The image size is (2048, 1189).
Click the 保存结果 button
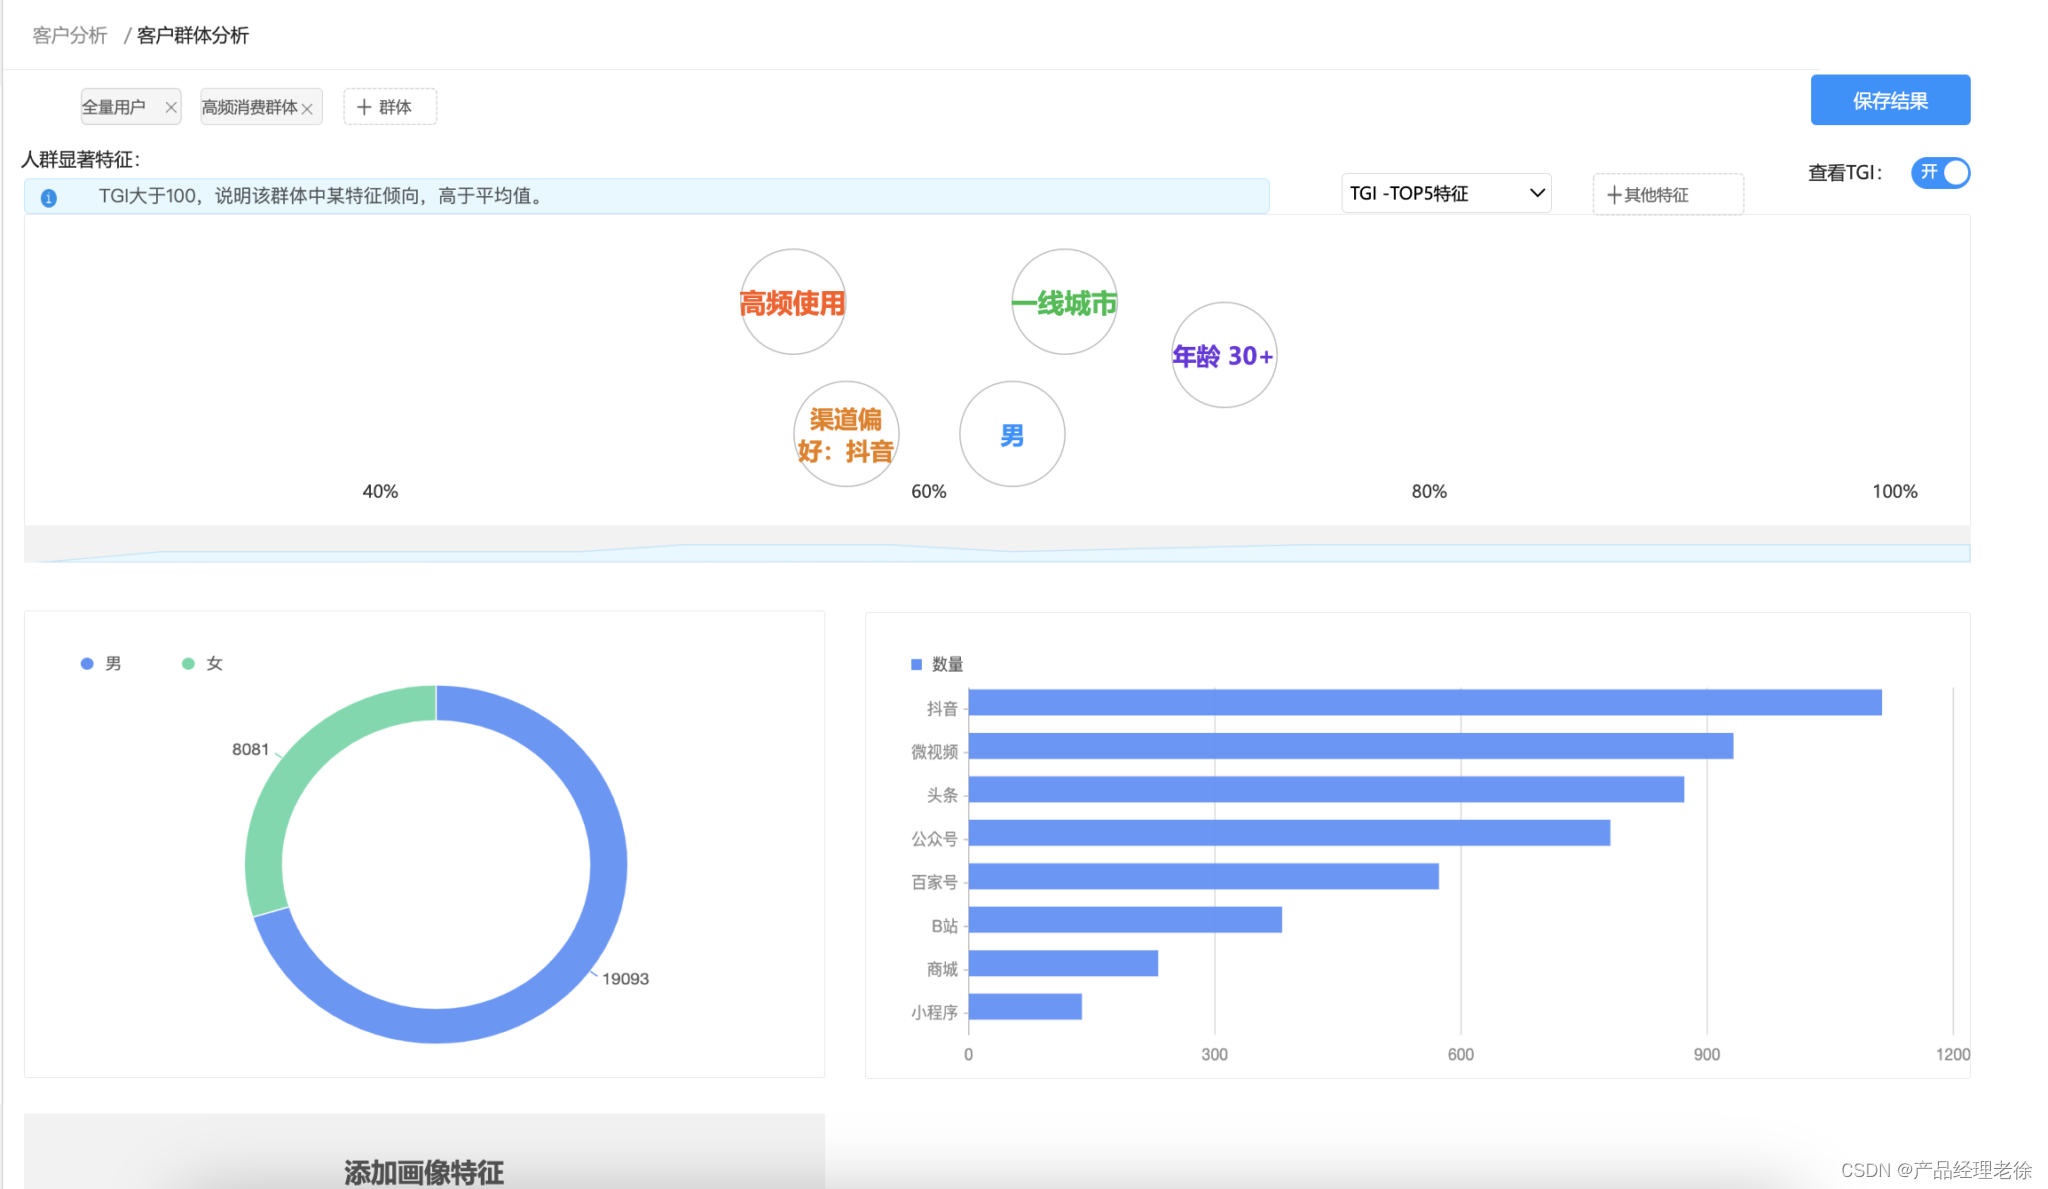1889,100
